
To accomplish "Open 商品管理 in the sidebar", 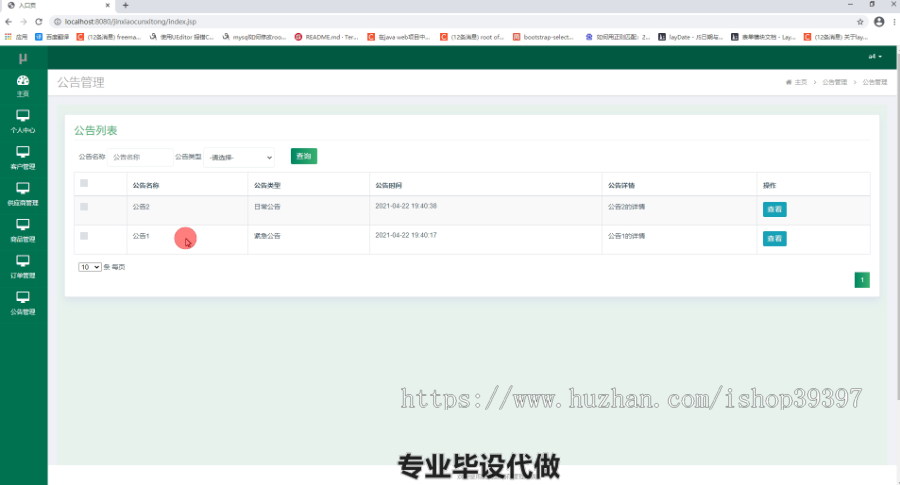I will point(23,230).
